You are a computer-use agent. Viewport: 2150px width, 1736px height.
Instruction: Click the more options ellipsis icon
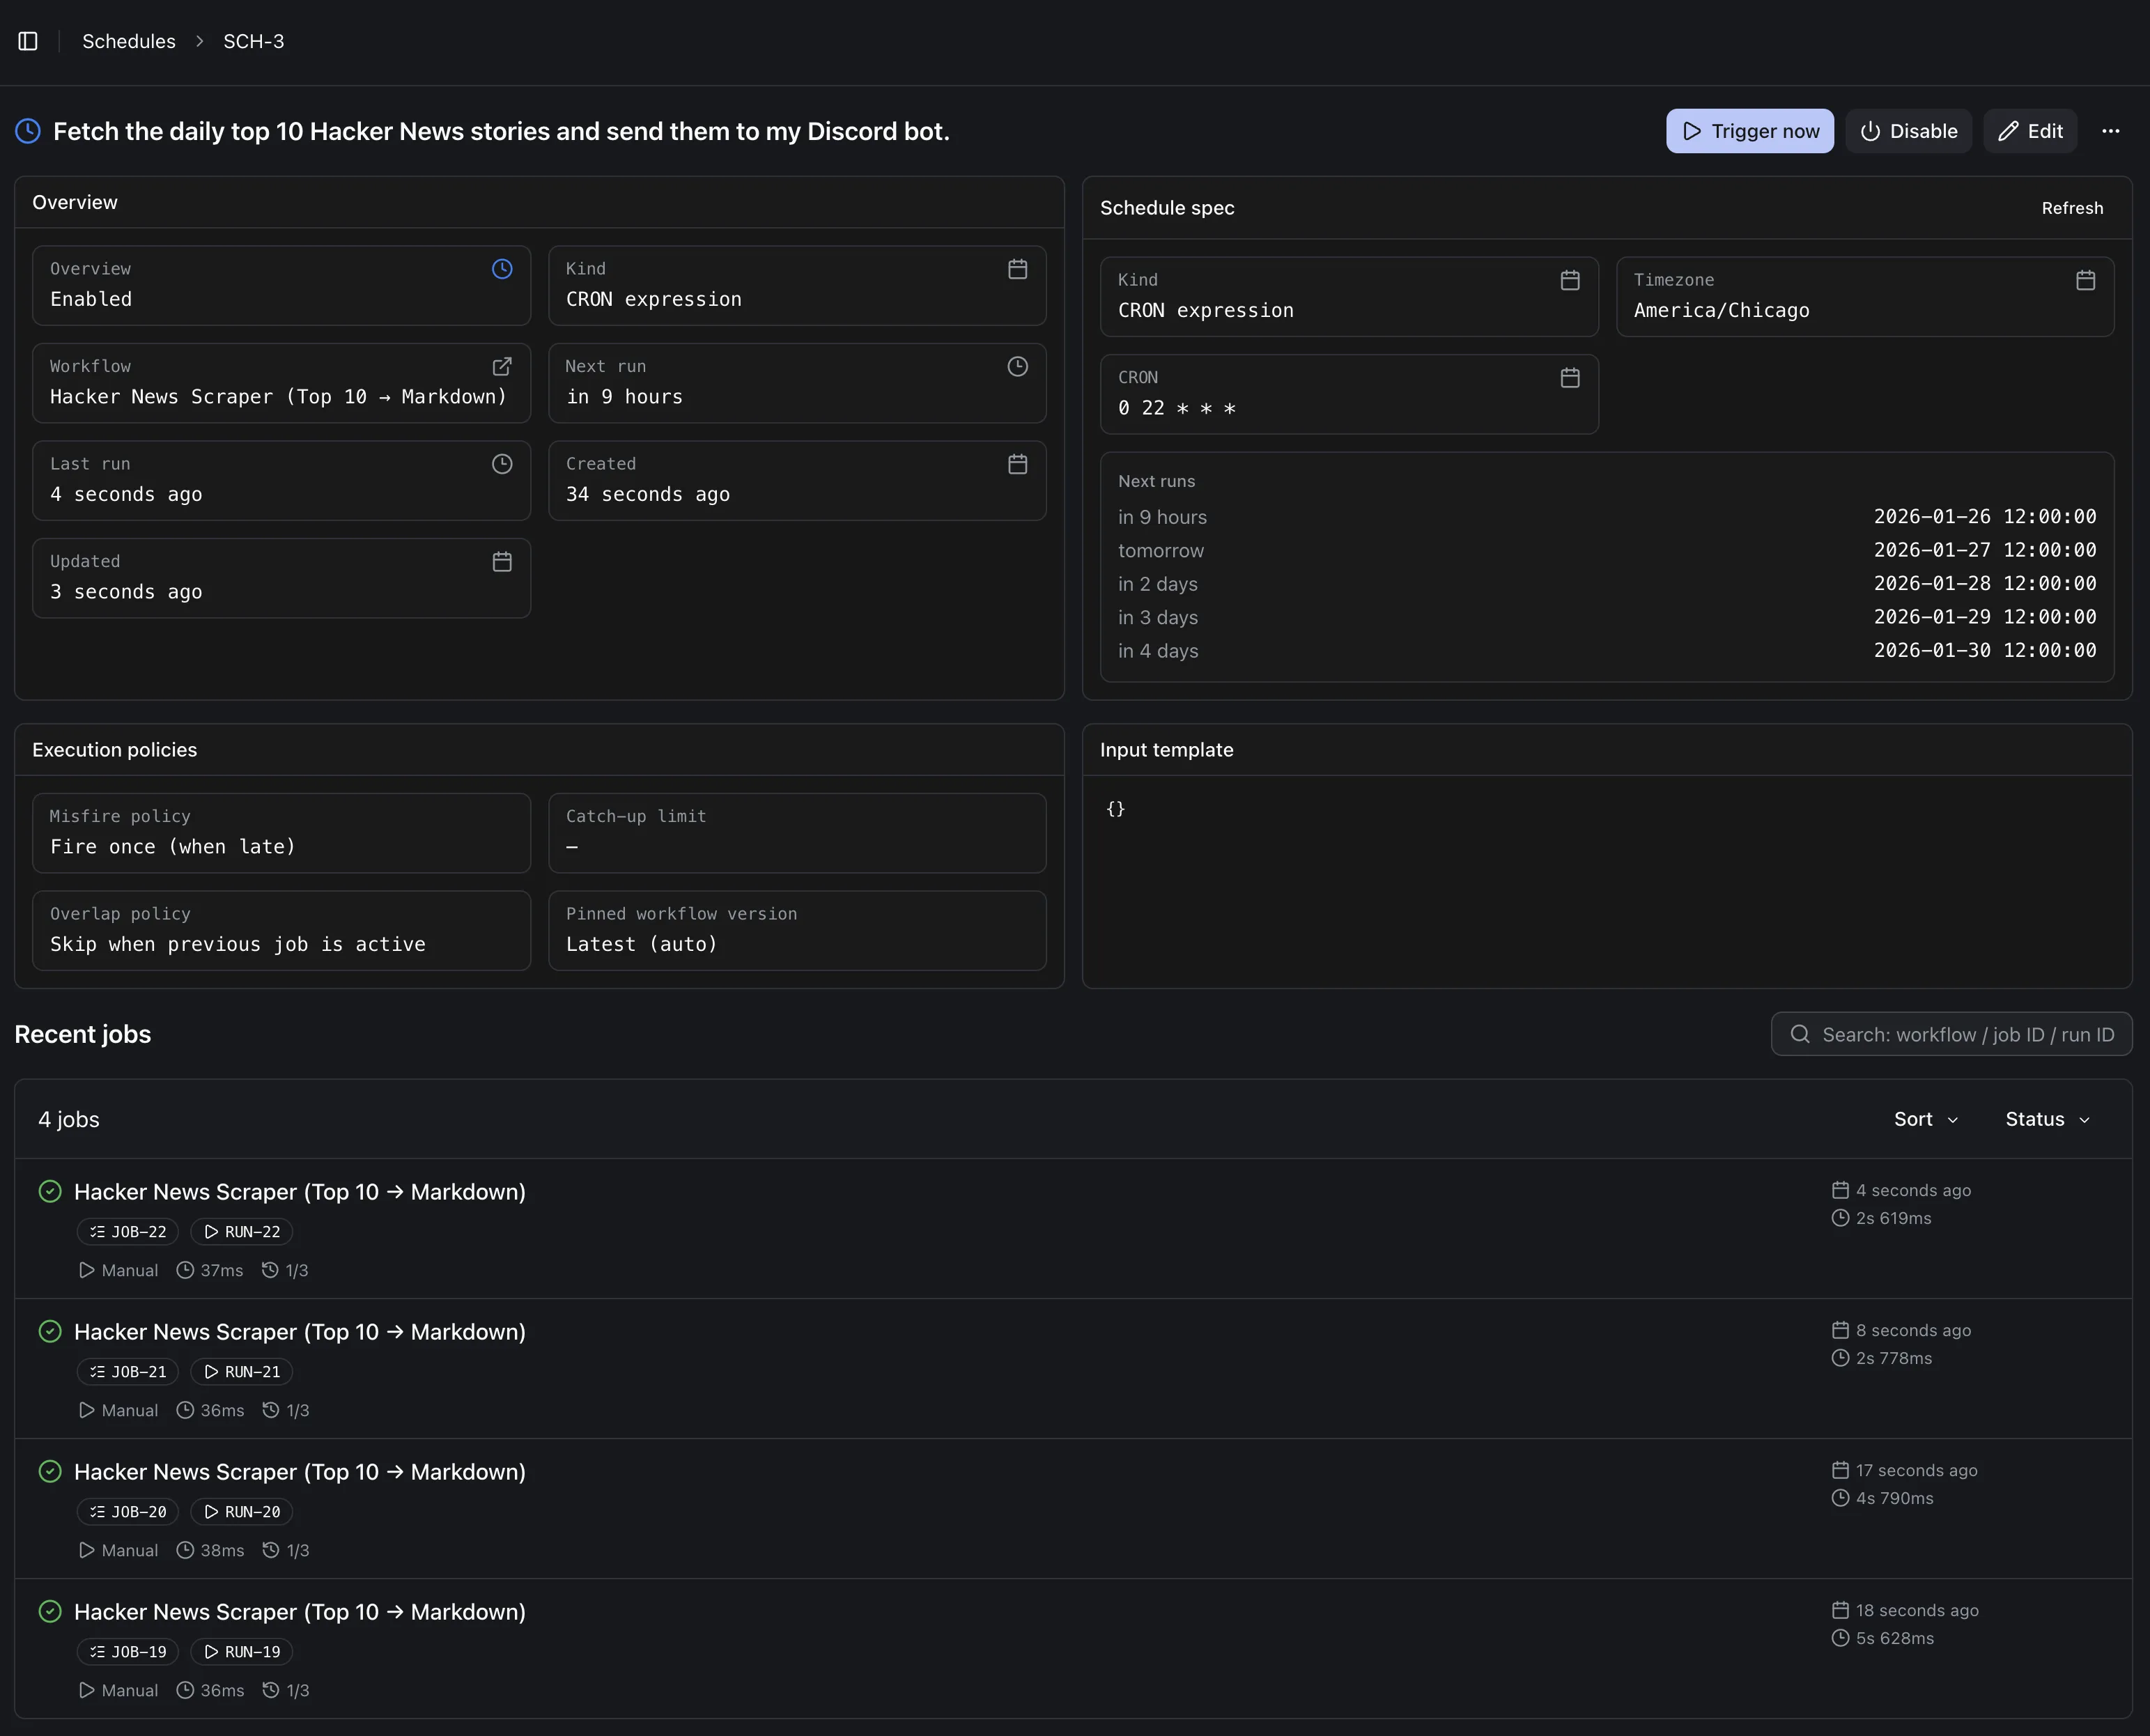2110,131
